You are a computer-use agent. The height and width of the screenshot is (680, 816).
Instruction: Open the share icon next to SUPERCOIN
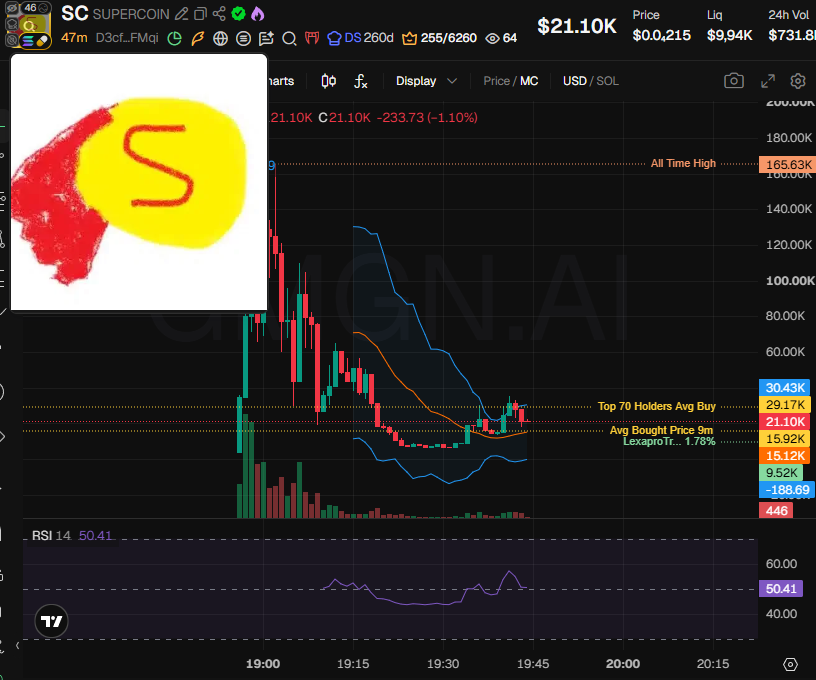pos(219,14)
